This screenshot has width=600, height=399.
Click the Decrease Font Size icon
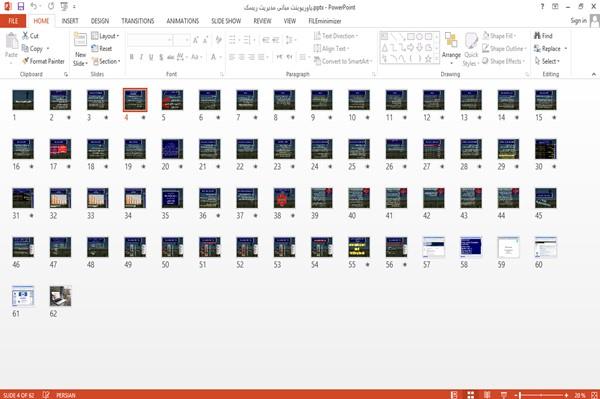(x=205, y=40)
